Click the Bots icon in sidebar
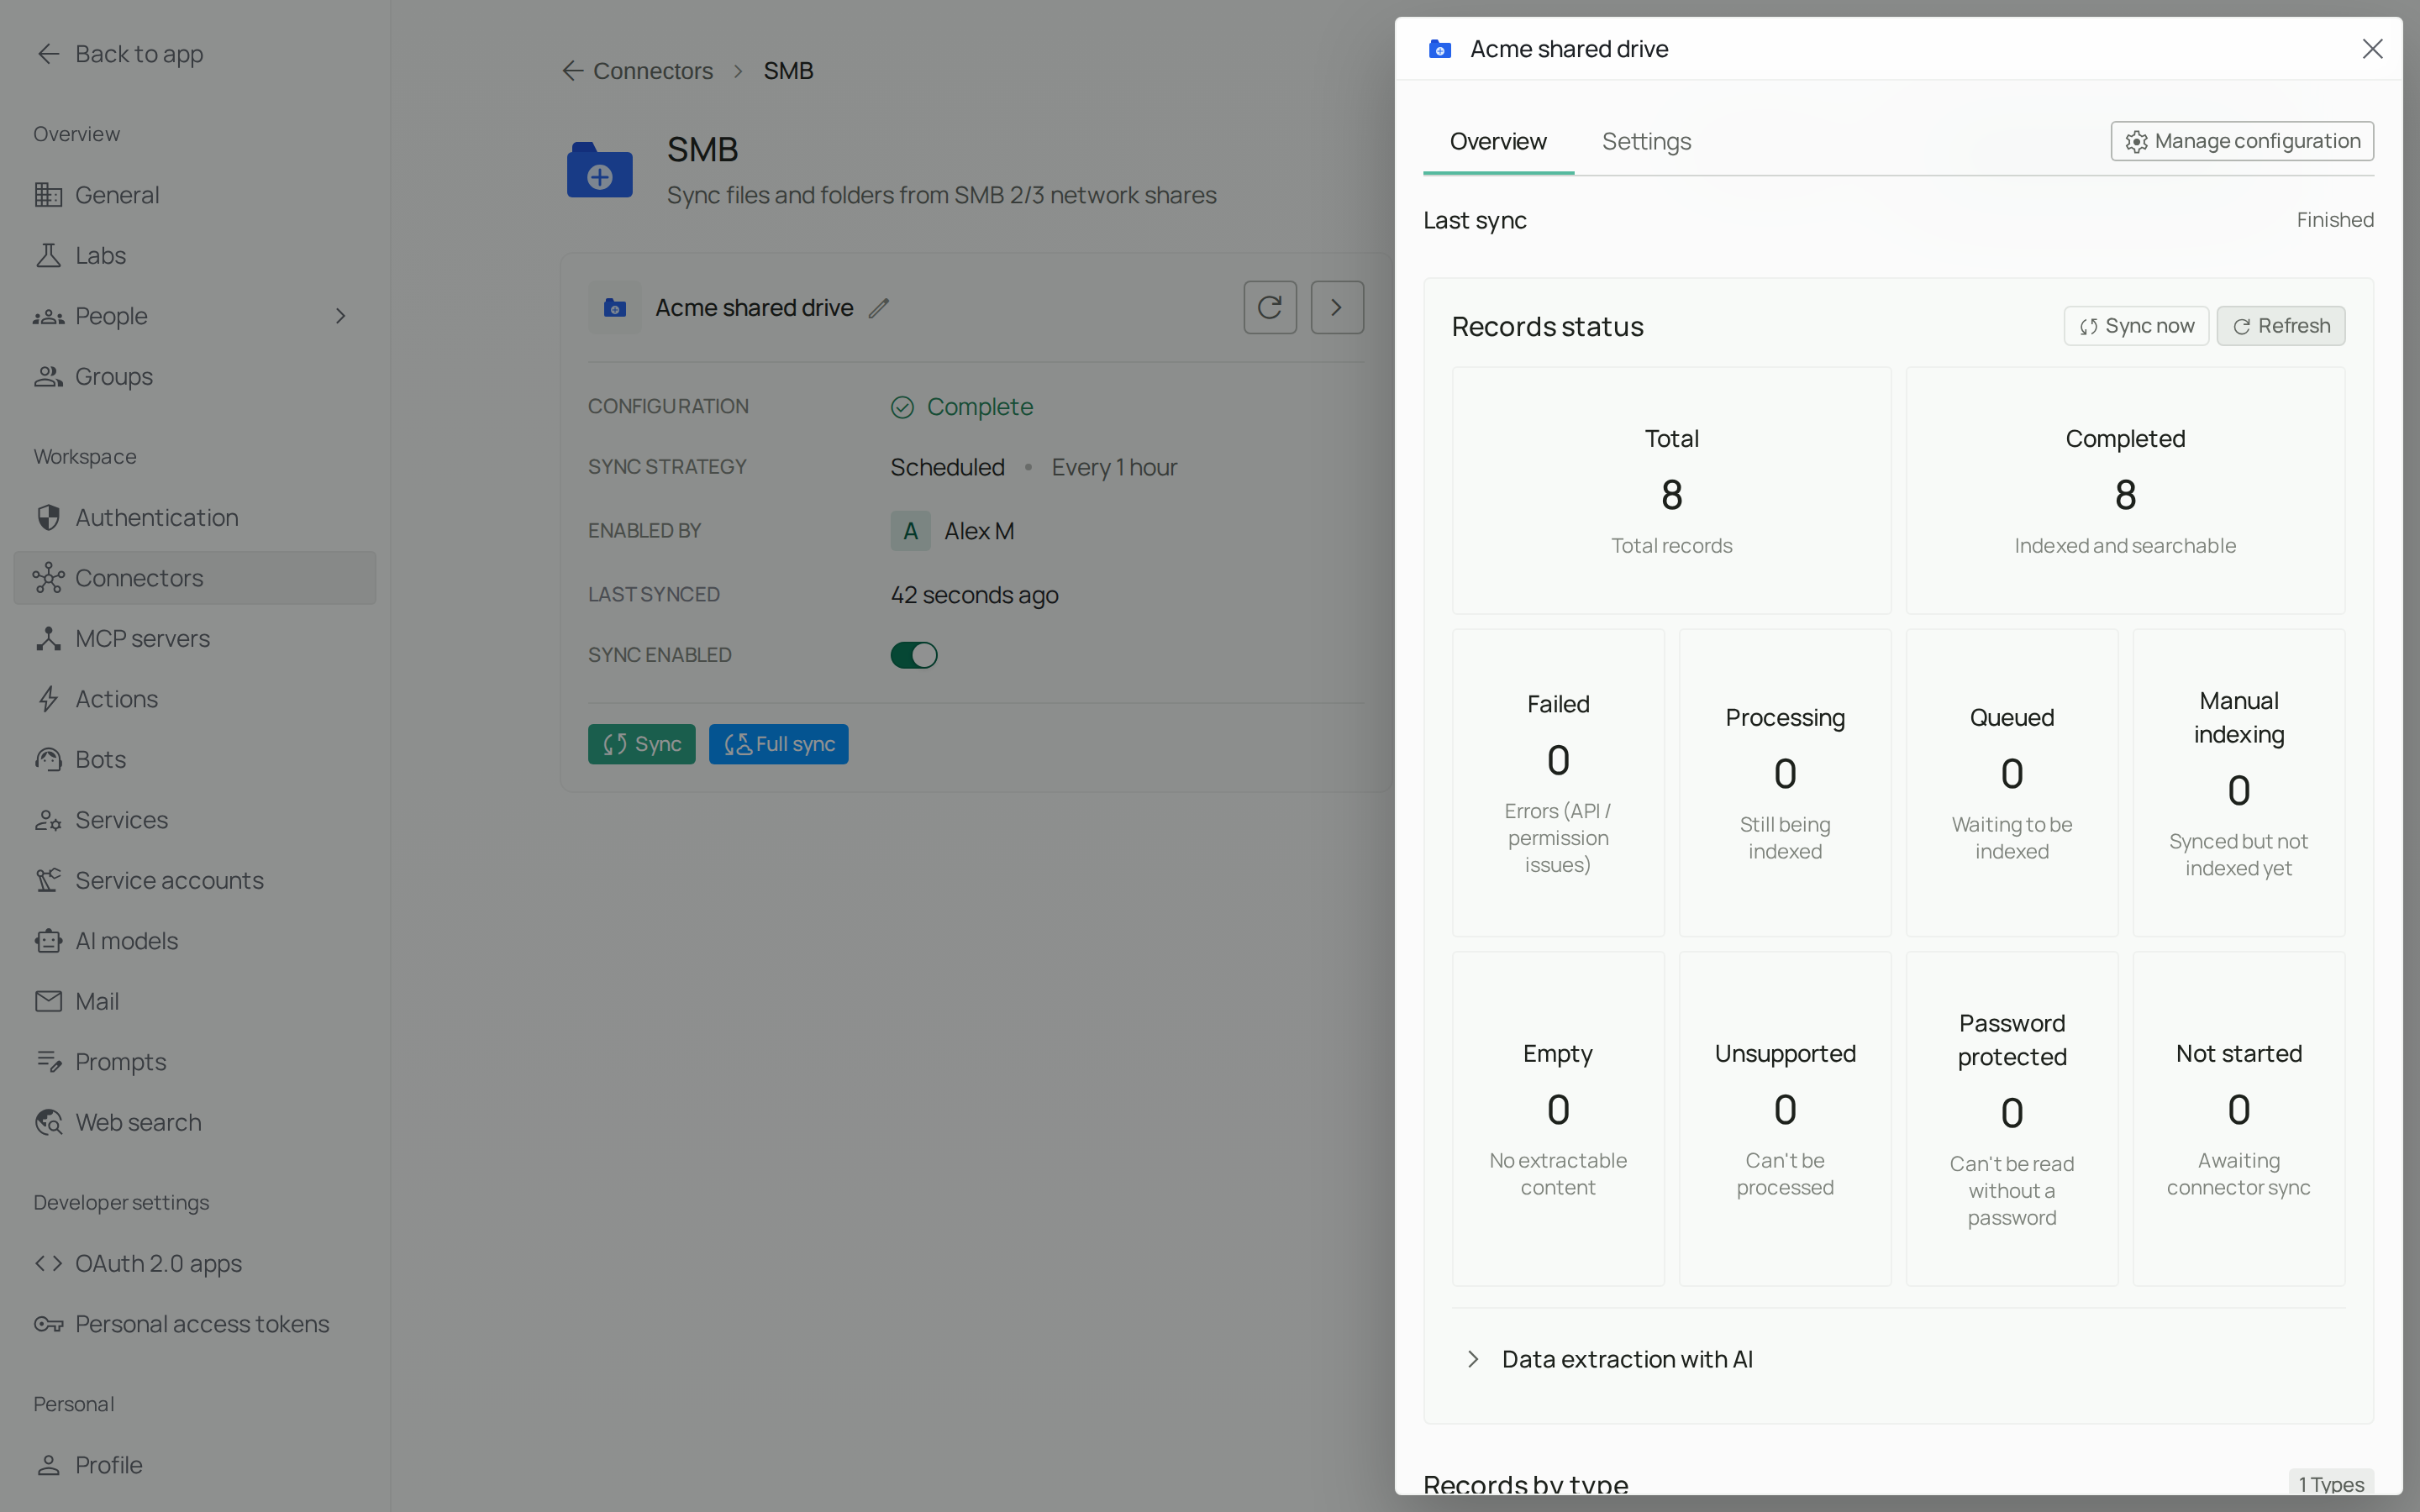 coord(48,759)
